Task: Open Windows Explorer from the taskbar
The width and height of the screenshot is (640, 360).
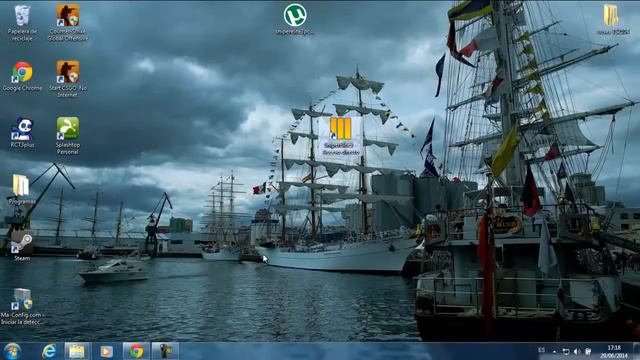Action: click(x=77, y=351)
